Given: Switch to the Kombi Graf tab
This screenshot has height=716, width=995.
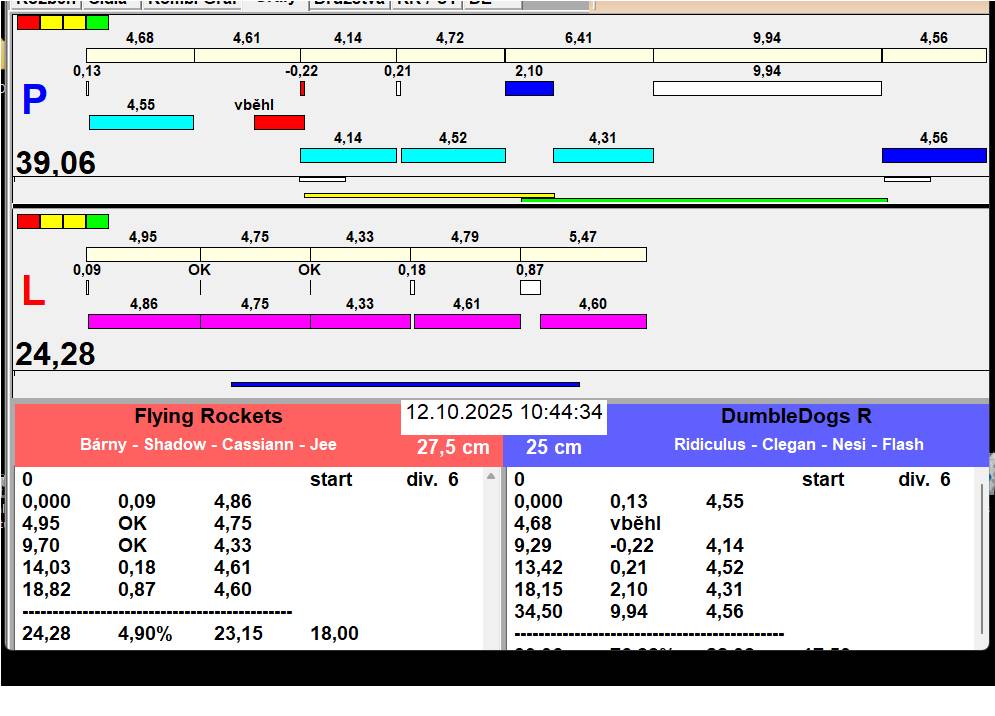Looking at the screenshot, I should tap(191, 3).
